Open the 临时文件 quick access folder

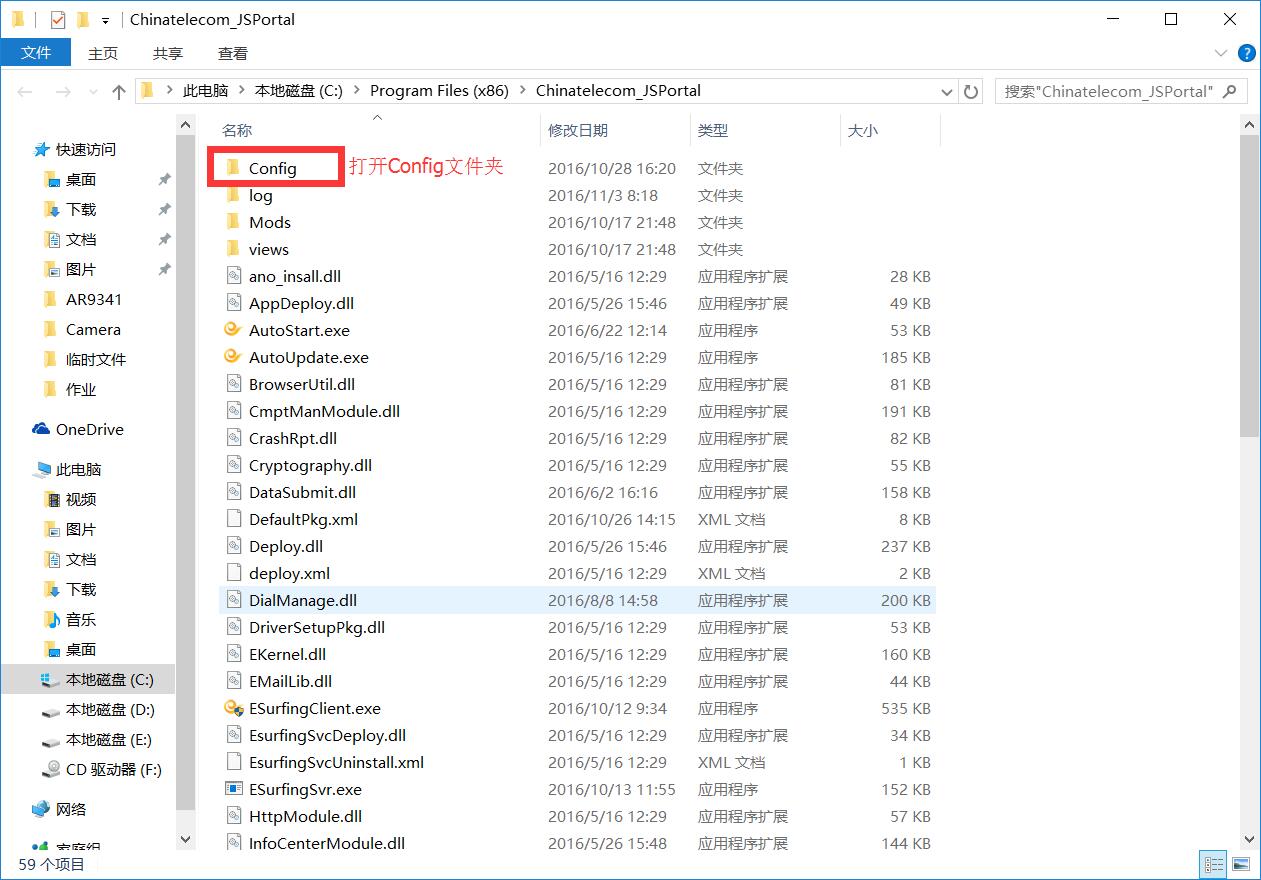[84, 359]
